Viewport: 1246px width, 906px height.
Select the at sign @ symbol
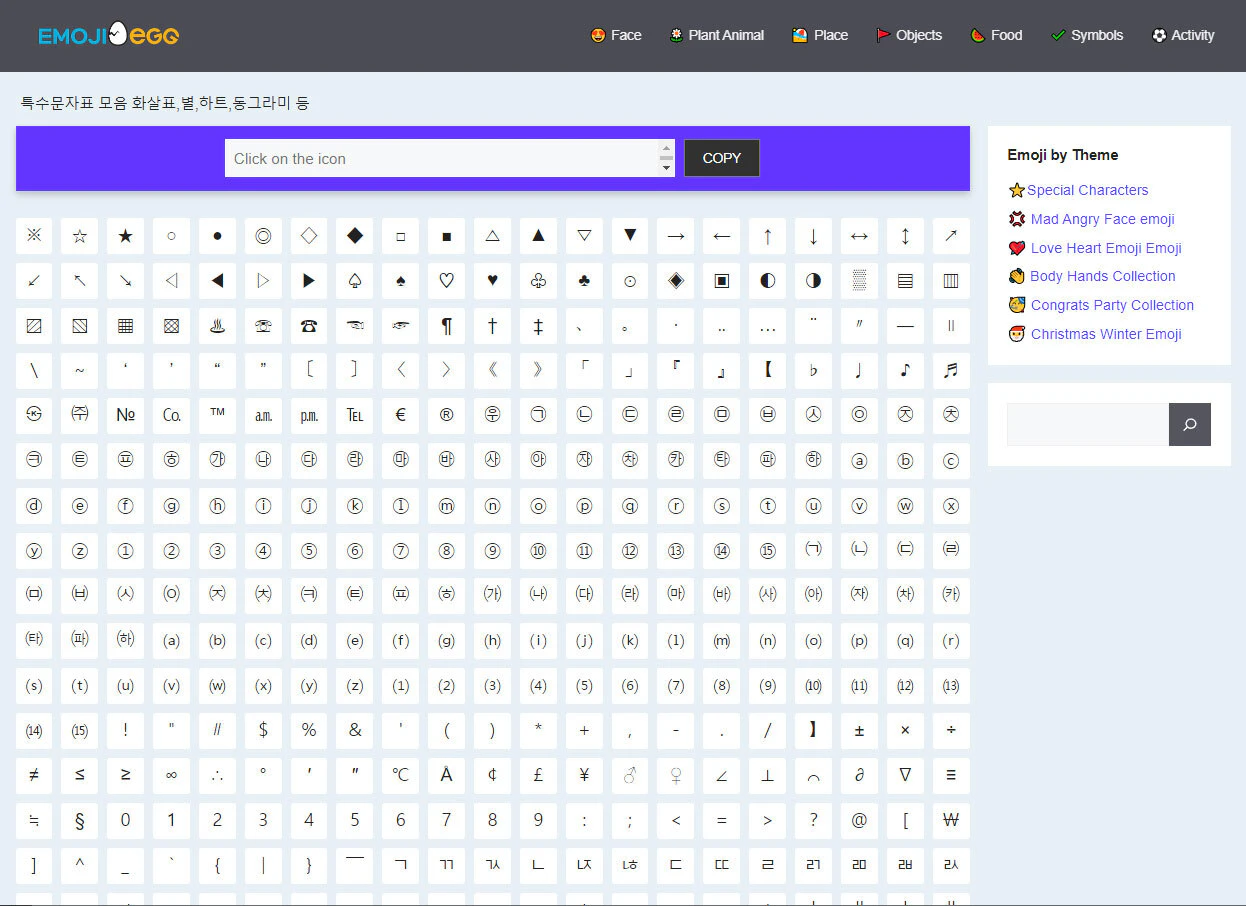tap(859, 820)
